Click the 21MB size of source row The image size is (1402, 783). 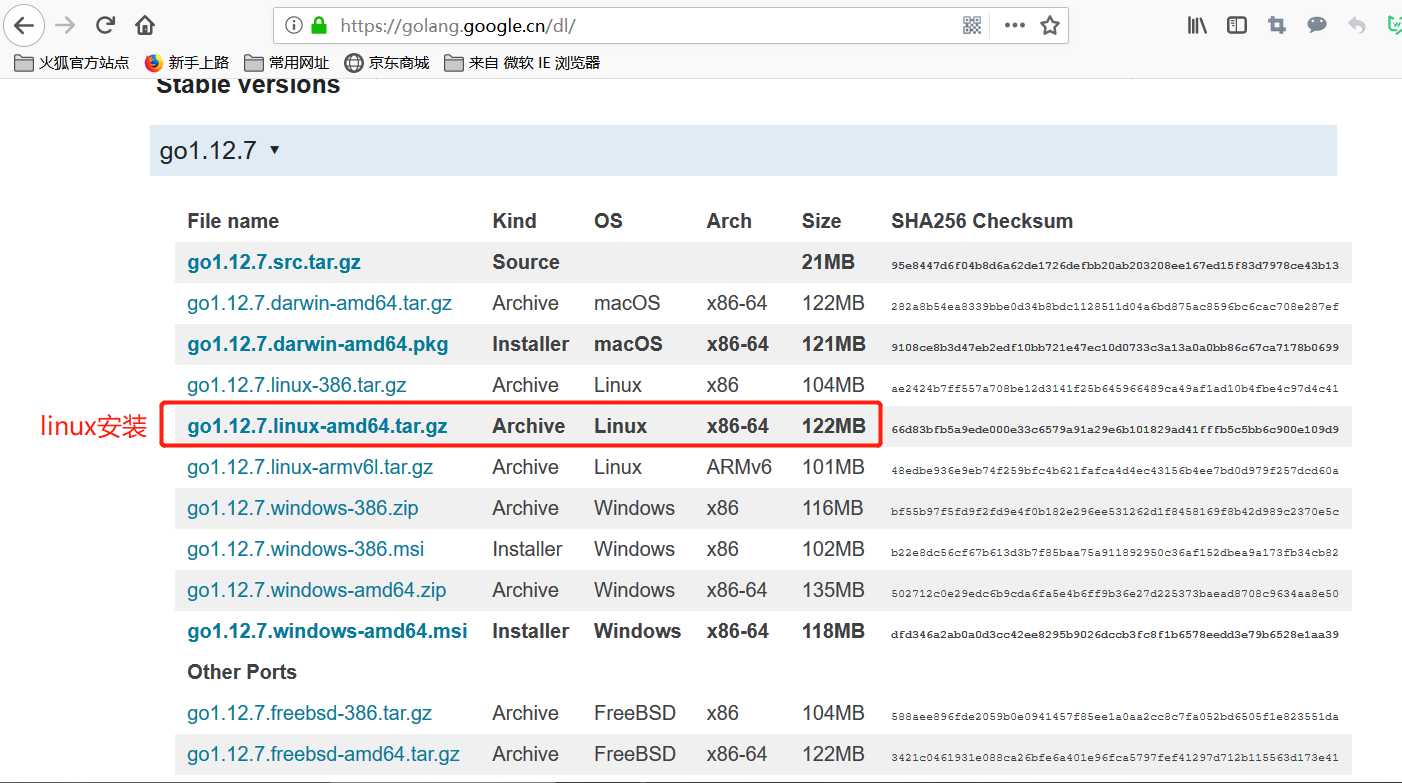click(x=828, y=262)
